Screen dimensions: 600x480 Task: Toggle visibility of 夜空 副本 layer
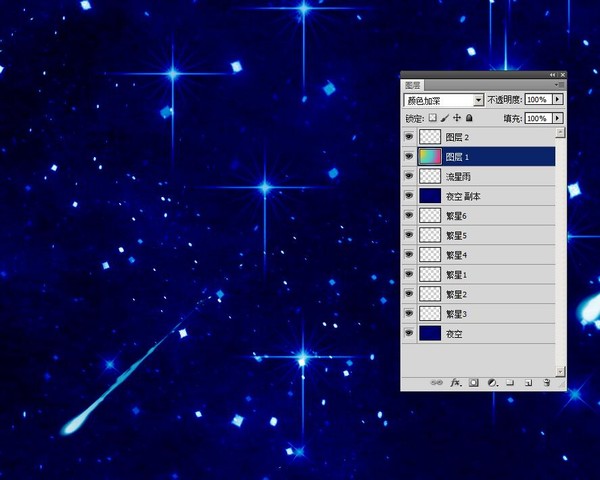click(x=409, y=196)
